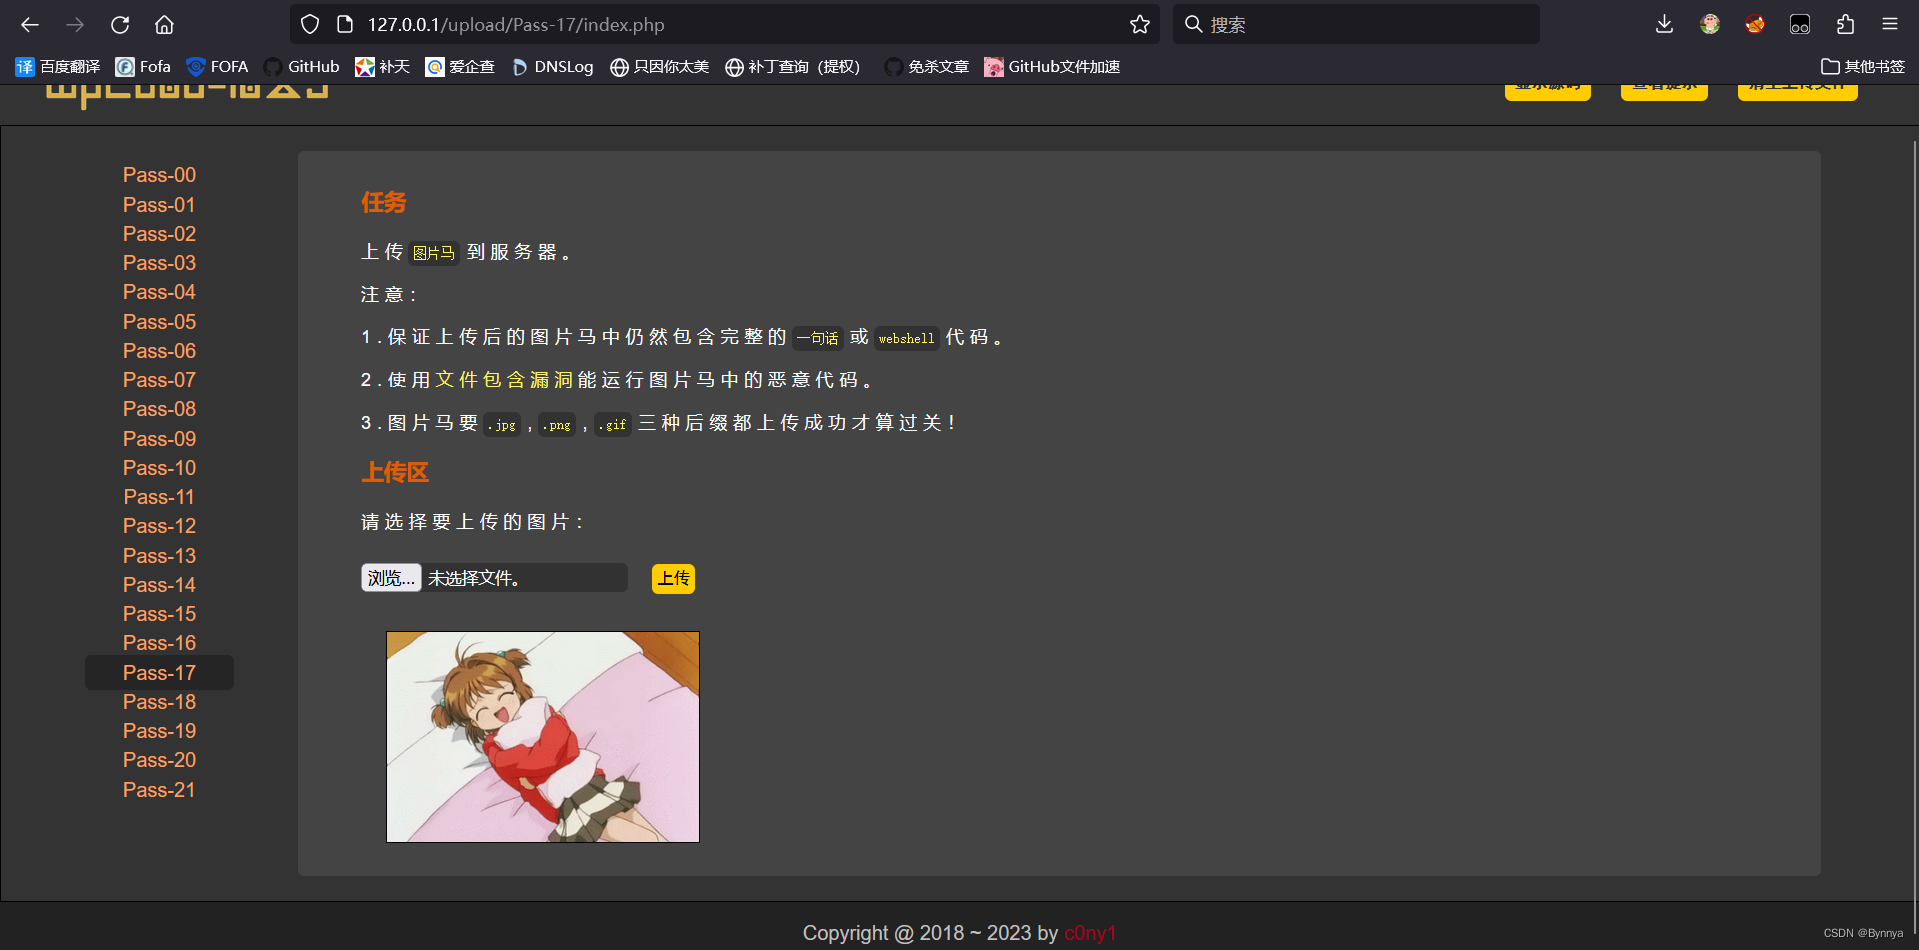Navigate to Pass-21
The image size is (1919, 950).
(x=159, y=790)
